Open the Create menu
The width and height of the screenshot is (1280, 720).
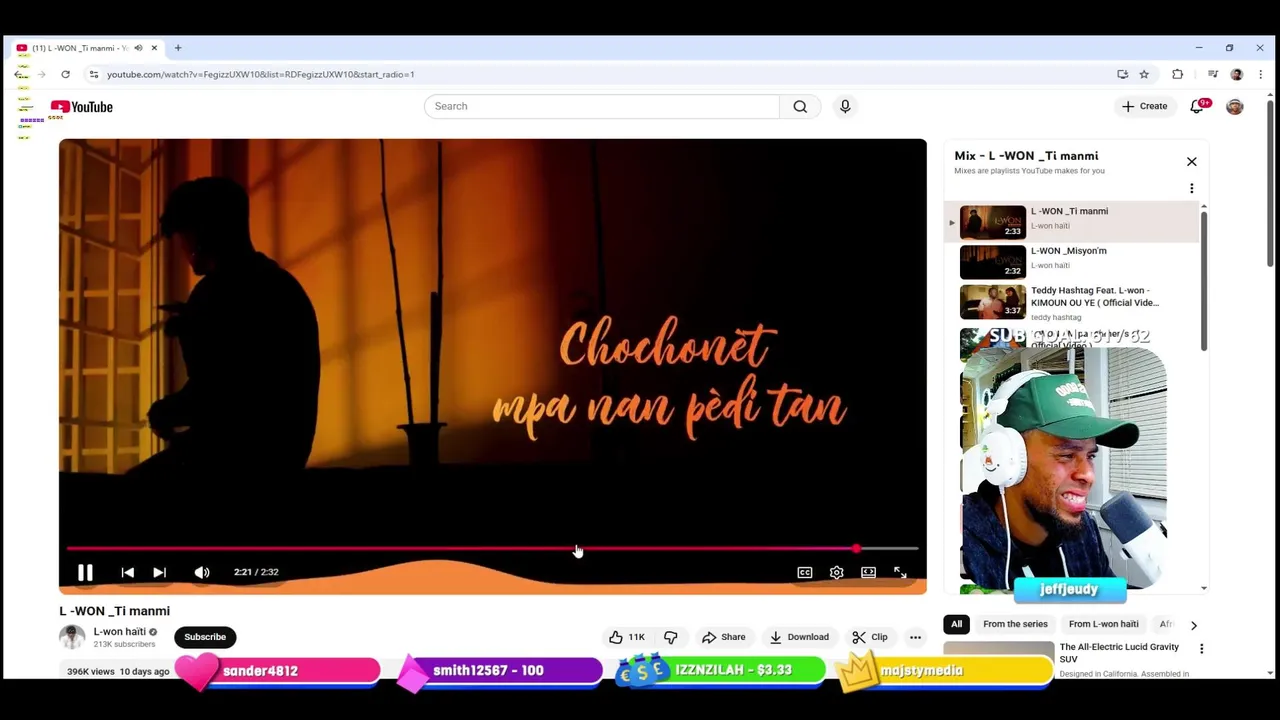click(x=1145, y=106)
